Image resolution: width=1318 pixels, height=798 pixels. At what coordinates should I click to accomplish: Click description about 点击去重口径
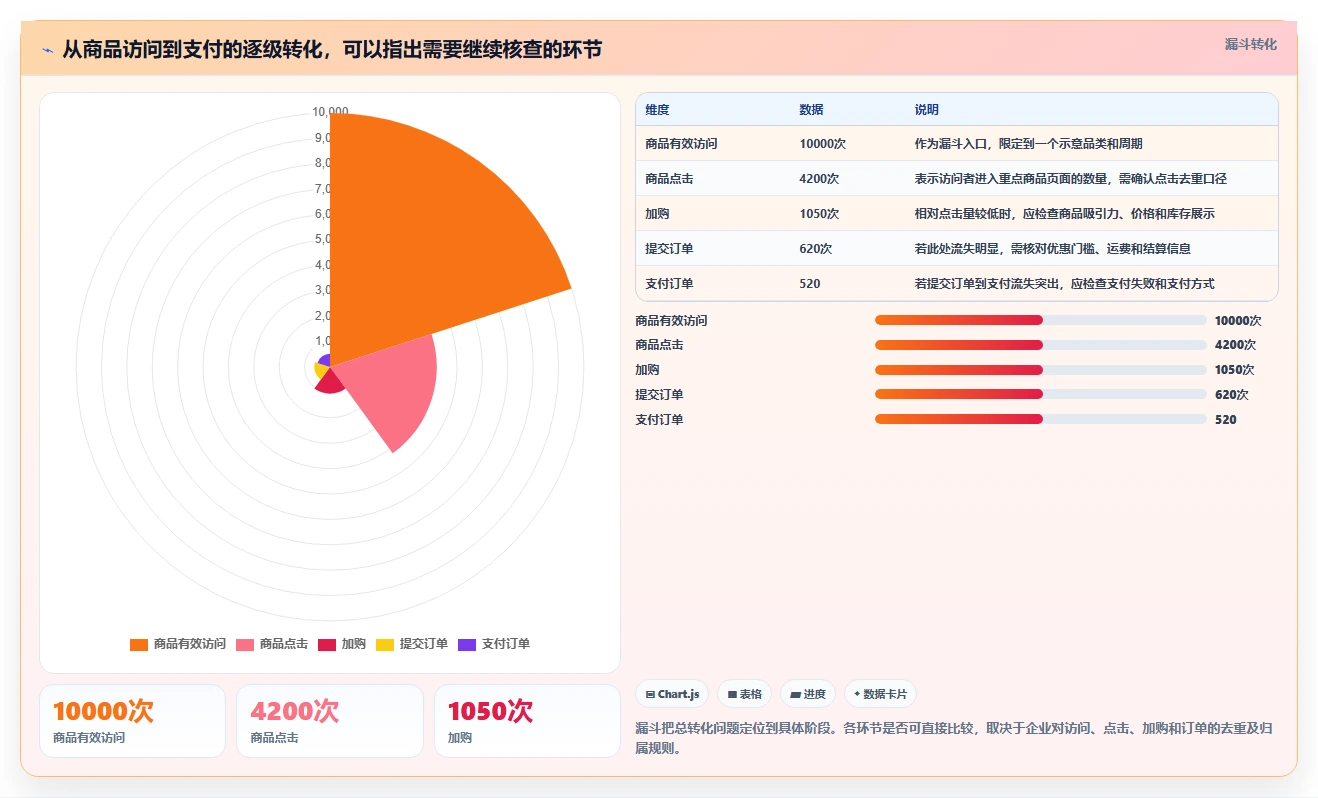coord(1070,179)
